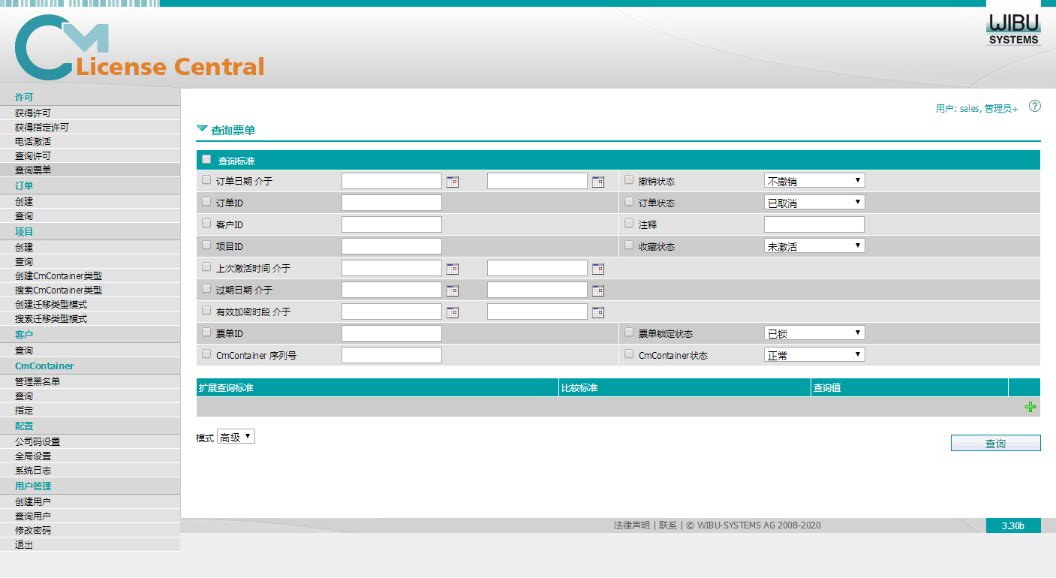
Task: Click 退出 to log out
Action: [24, 544]
